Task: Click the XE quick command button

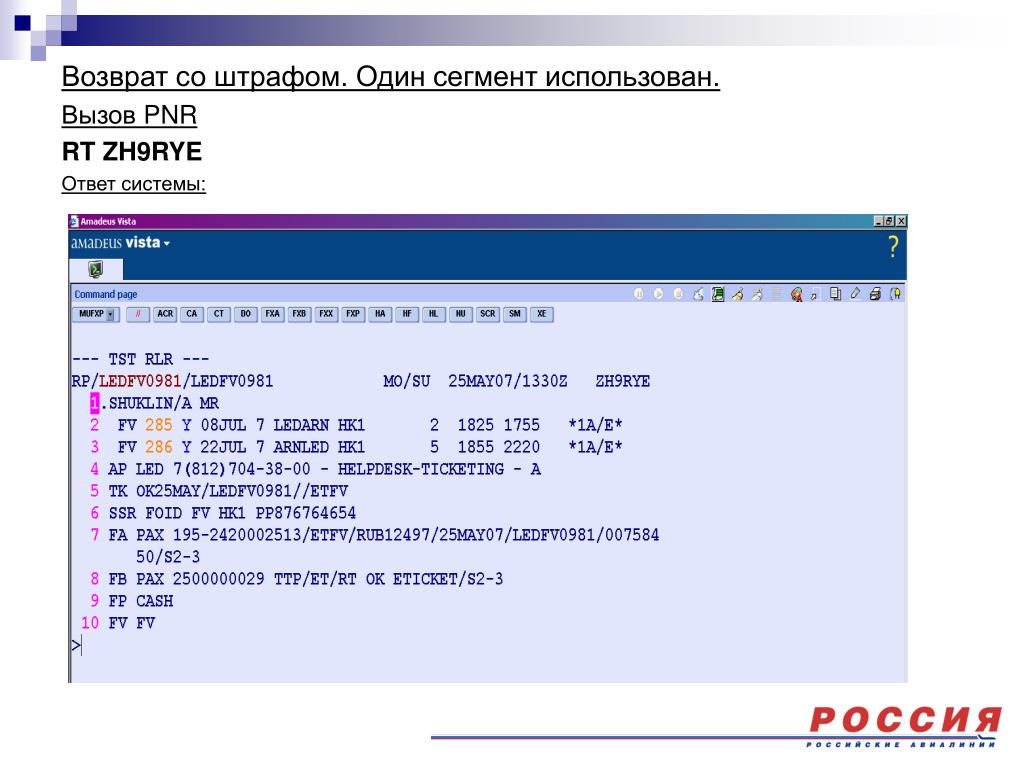Action: point(541,314)
